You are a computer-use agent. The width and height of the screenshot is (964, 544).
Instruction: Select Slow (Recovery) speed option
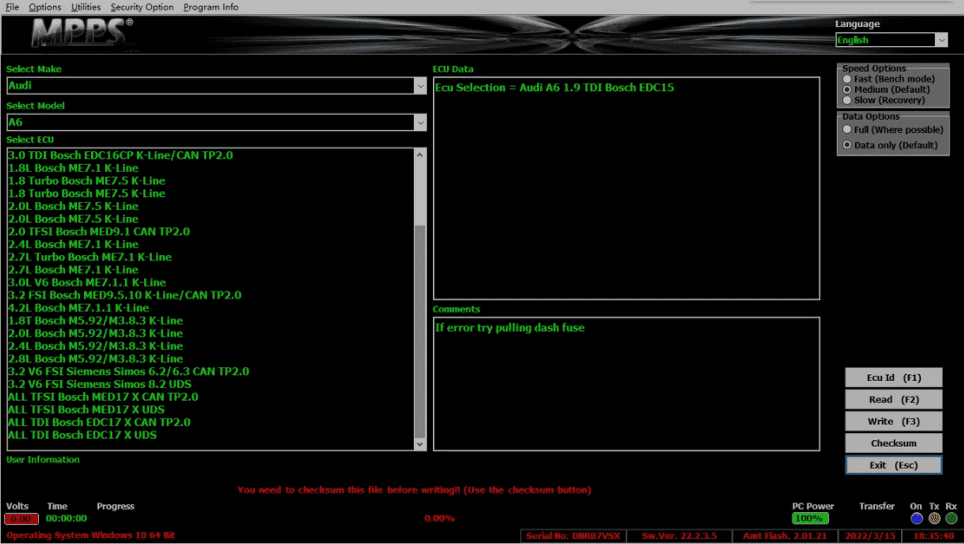pos(848,100)
